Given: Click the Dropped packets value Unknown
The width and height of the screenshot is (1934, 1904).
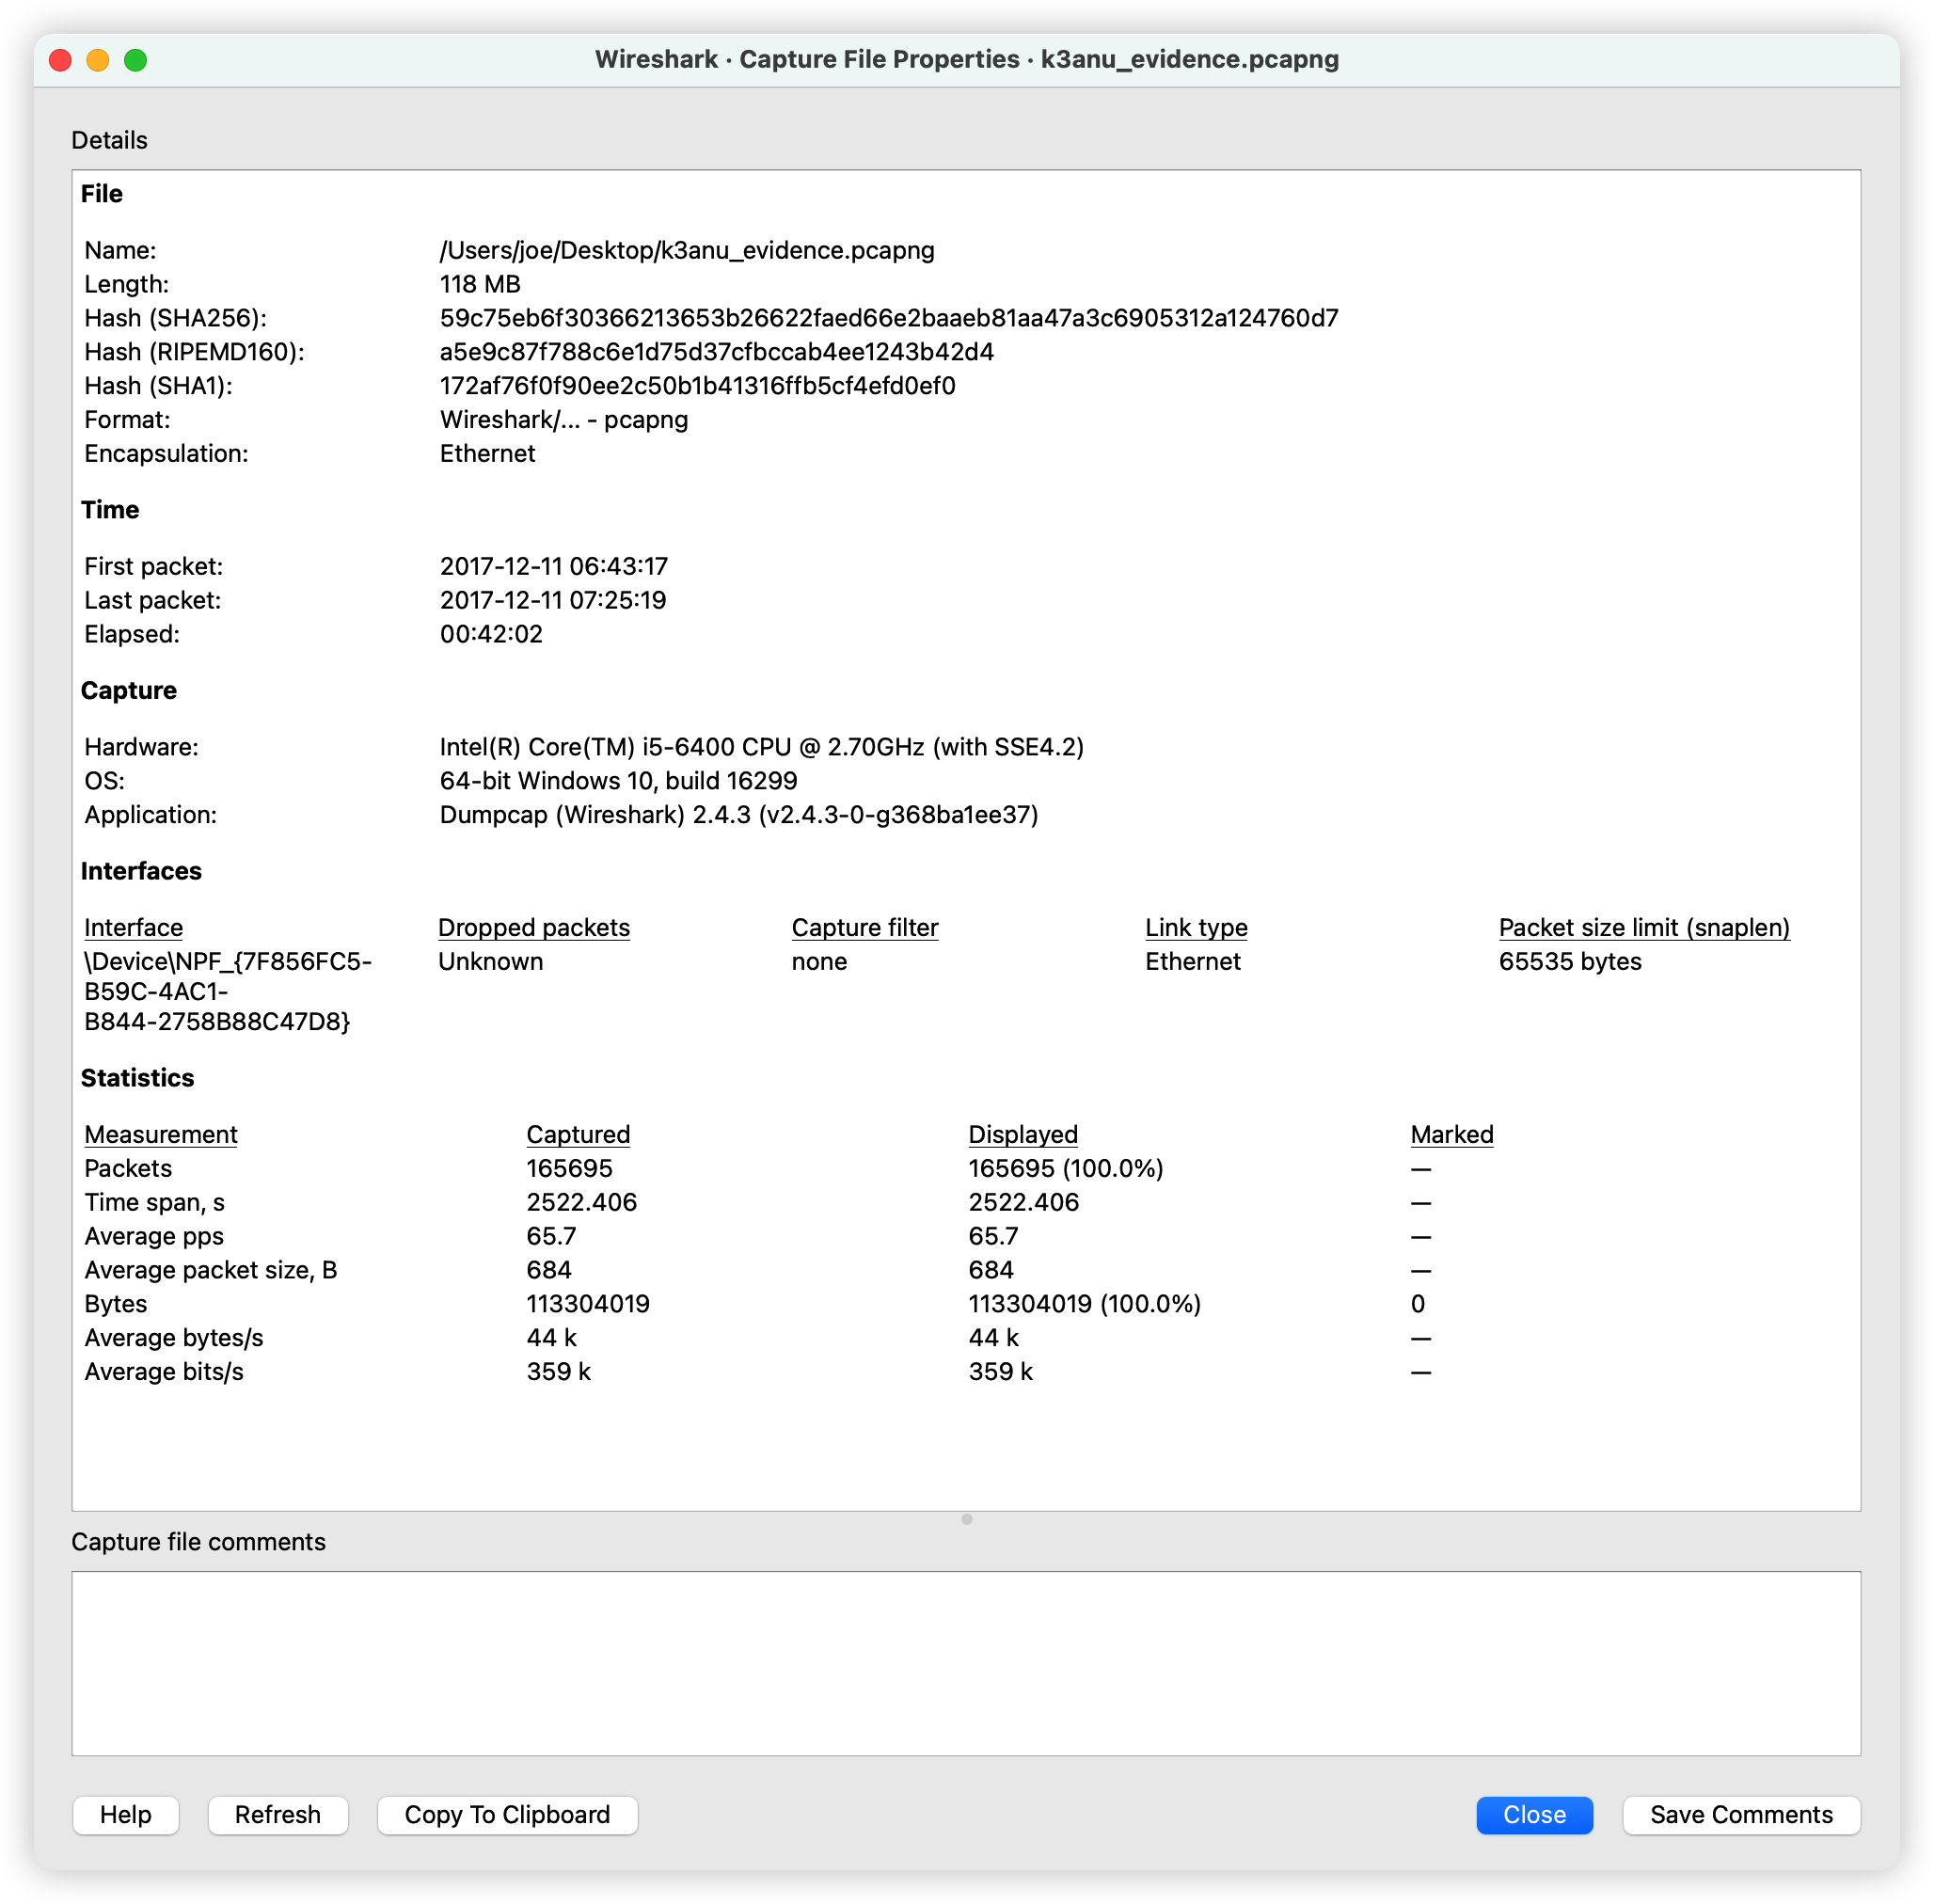Looking at the screenshot, I should 491,961.
